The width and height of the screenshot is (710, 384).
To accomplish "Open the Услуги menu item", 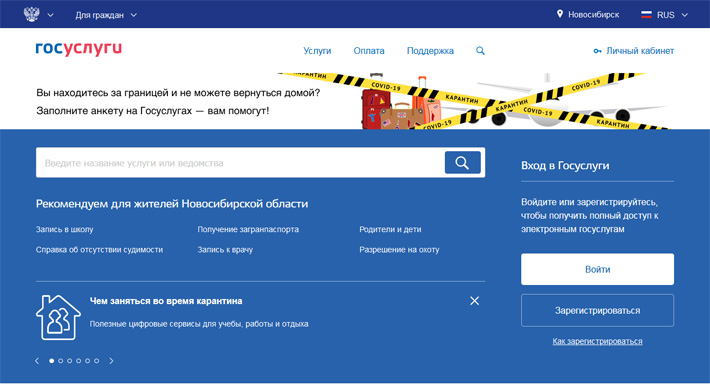I will [317, 51].
